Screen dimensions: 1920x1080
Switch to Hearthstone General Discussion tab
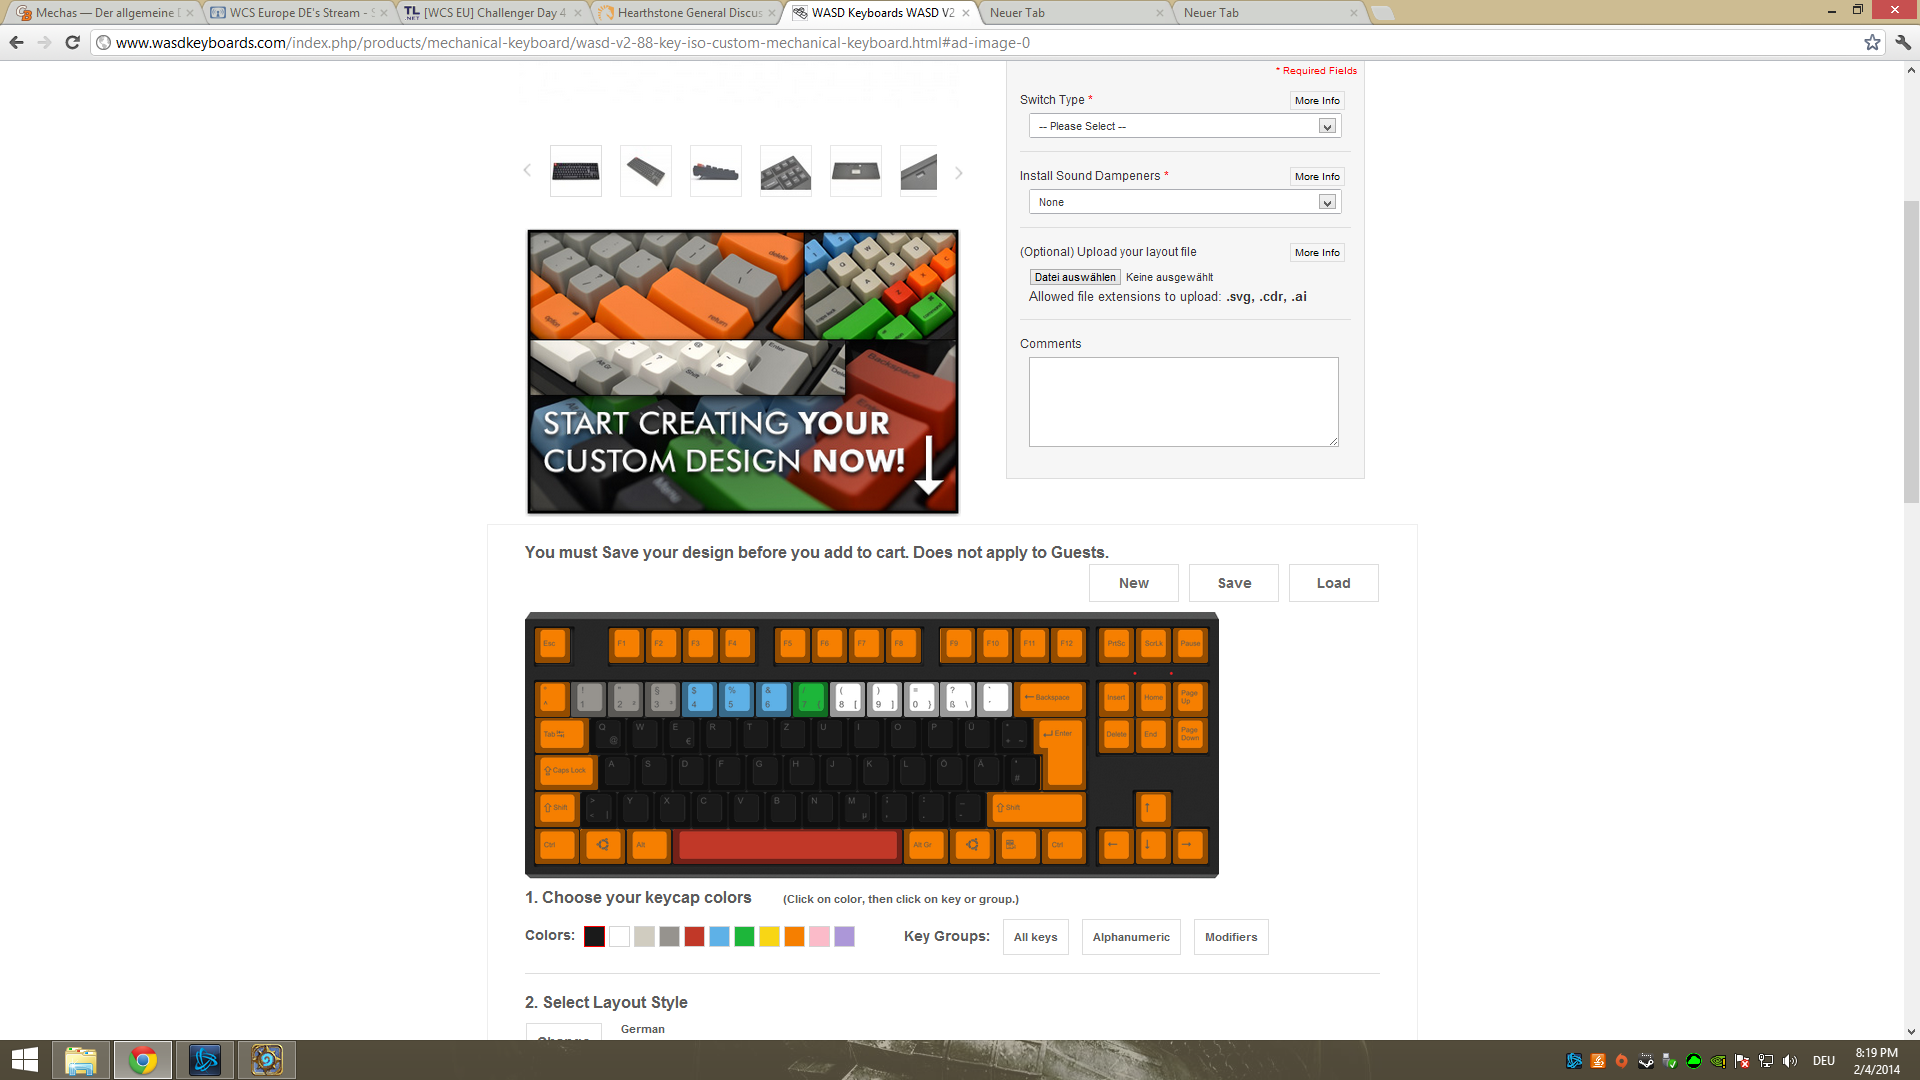click(688, 13)
